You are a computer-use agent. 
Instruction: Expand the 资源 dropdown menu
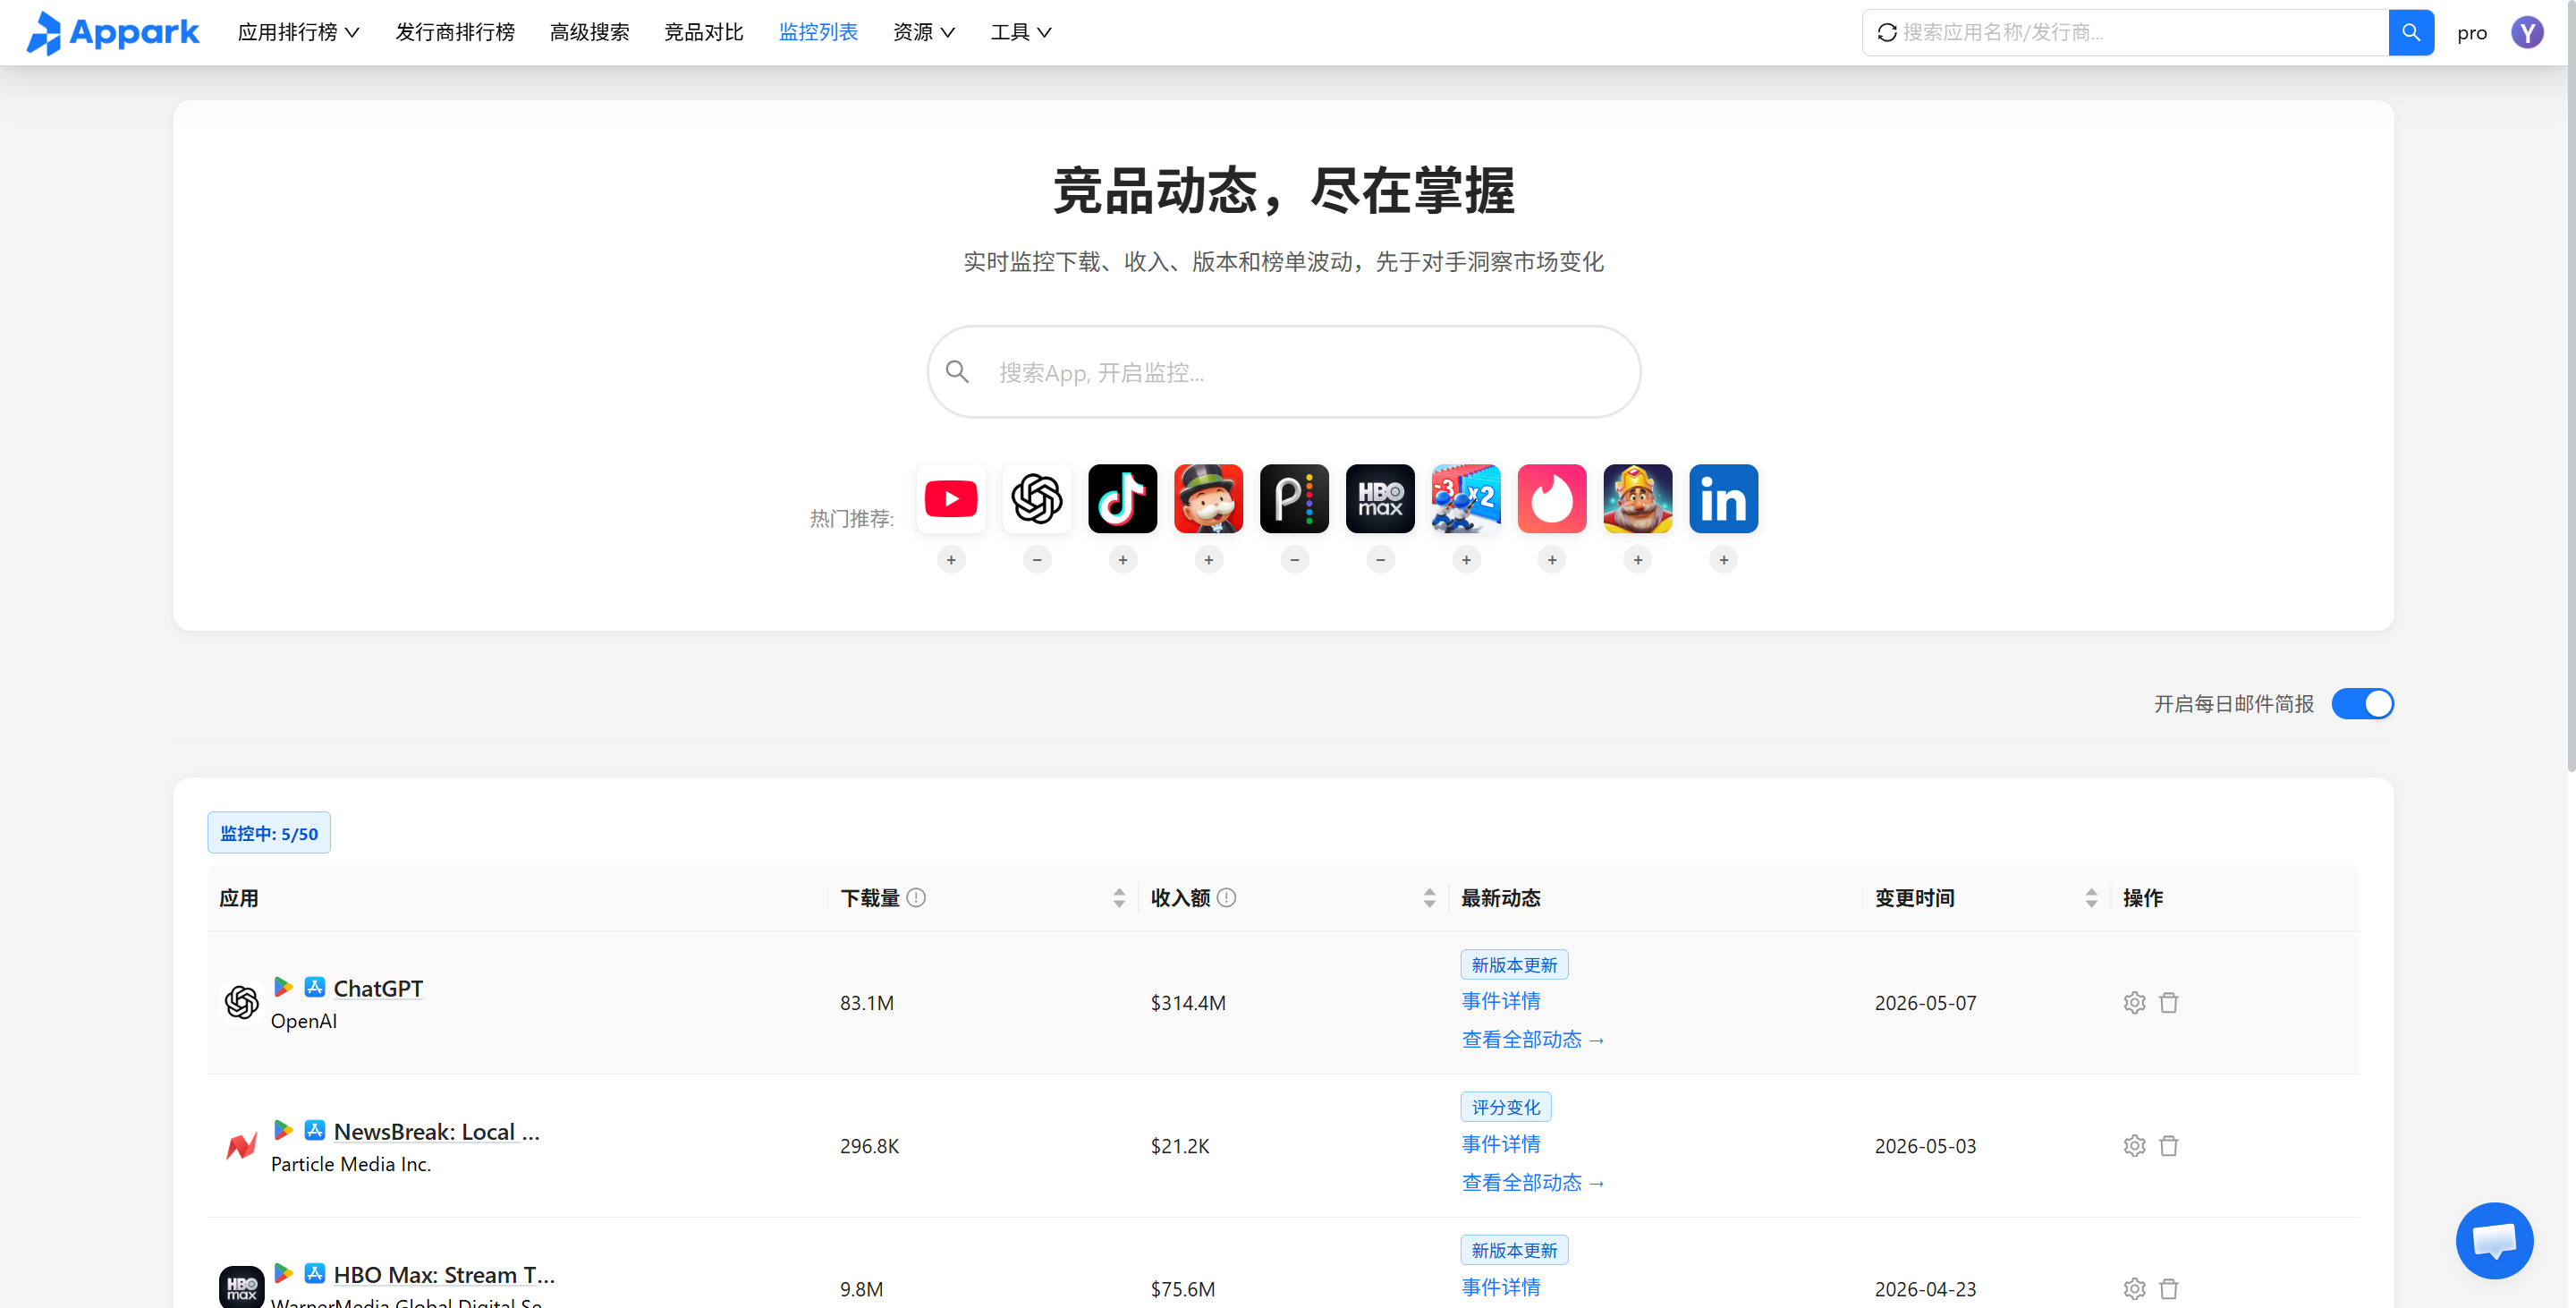(x=924, y=33)
